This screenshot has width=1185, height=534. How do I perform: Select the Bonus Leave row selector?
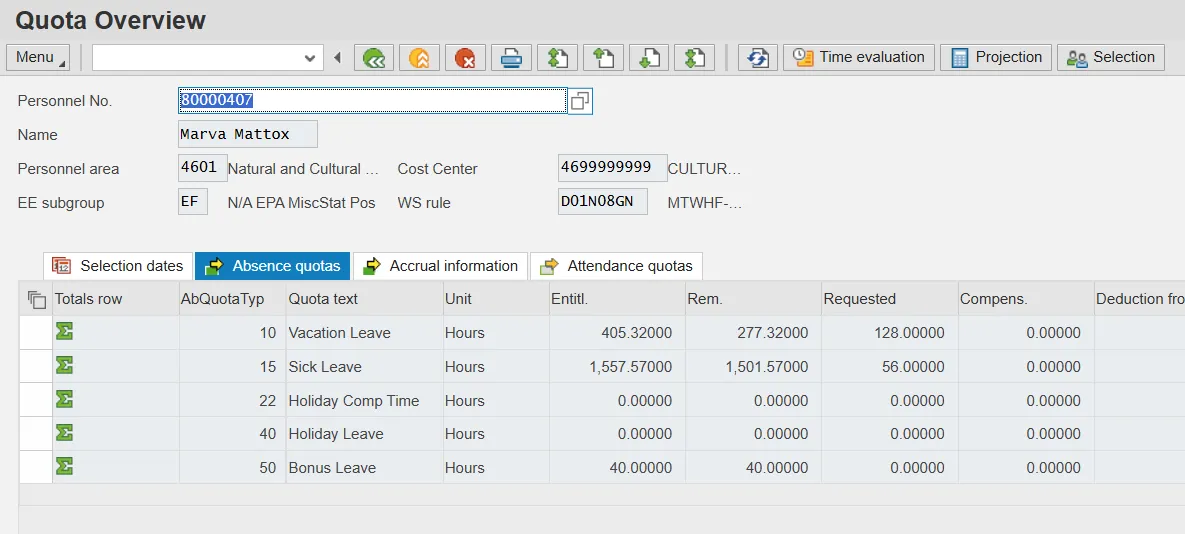click(35, 468)
